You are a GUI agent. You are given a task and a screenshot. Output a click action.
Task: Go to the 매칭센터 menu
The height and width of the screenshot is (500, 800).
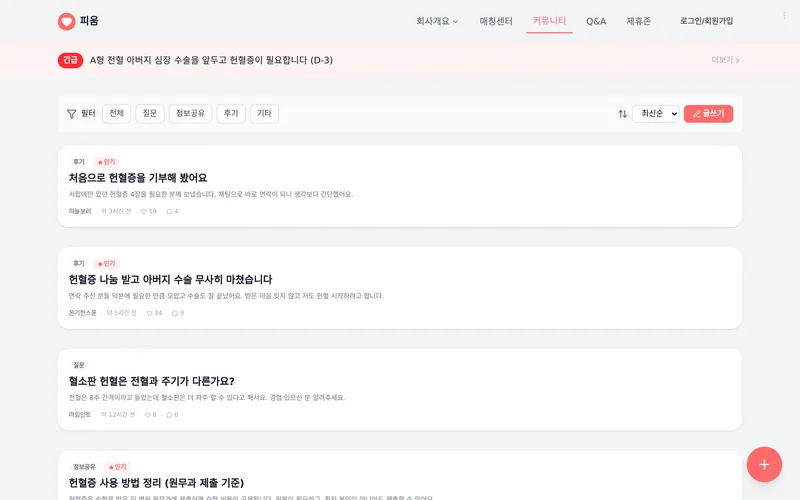click(496, 21)
